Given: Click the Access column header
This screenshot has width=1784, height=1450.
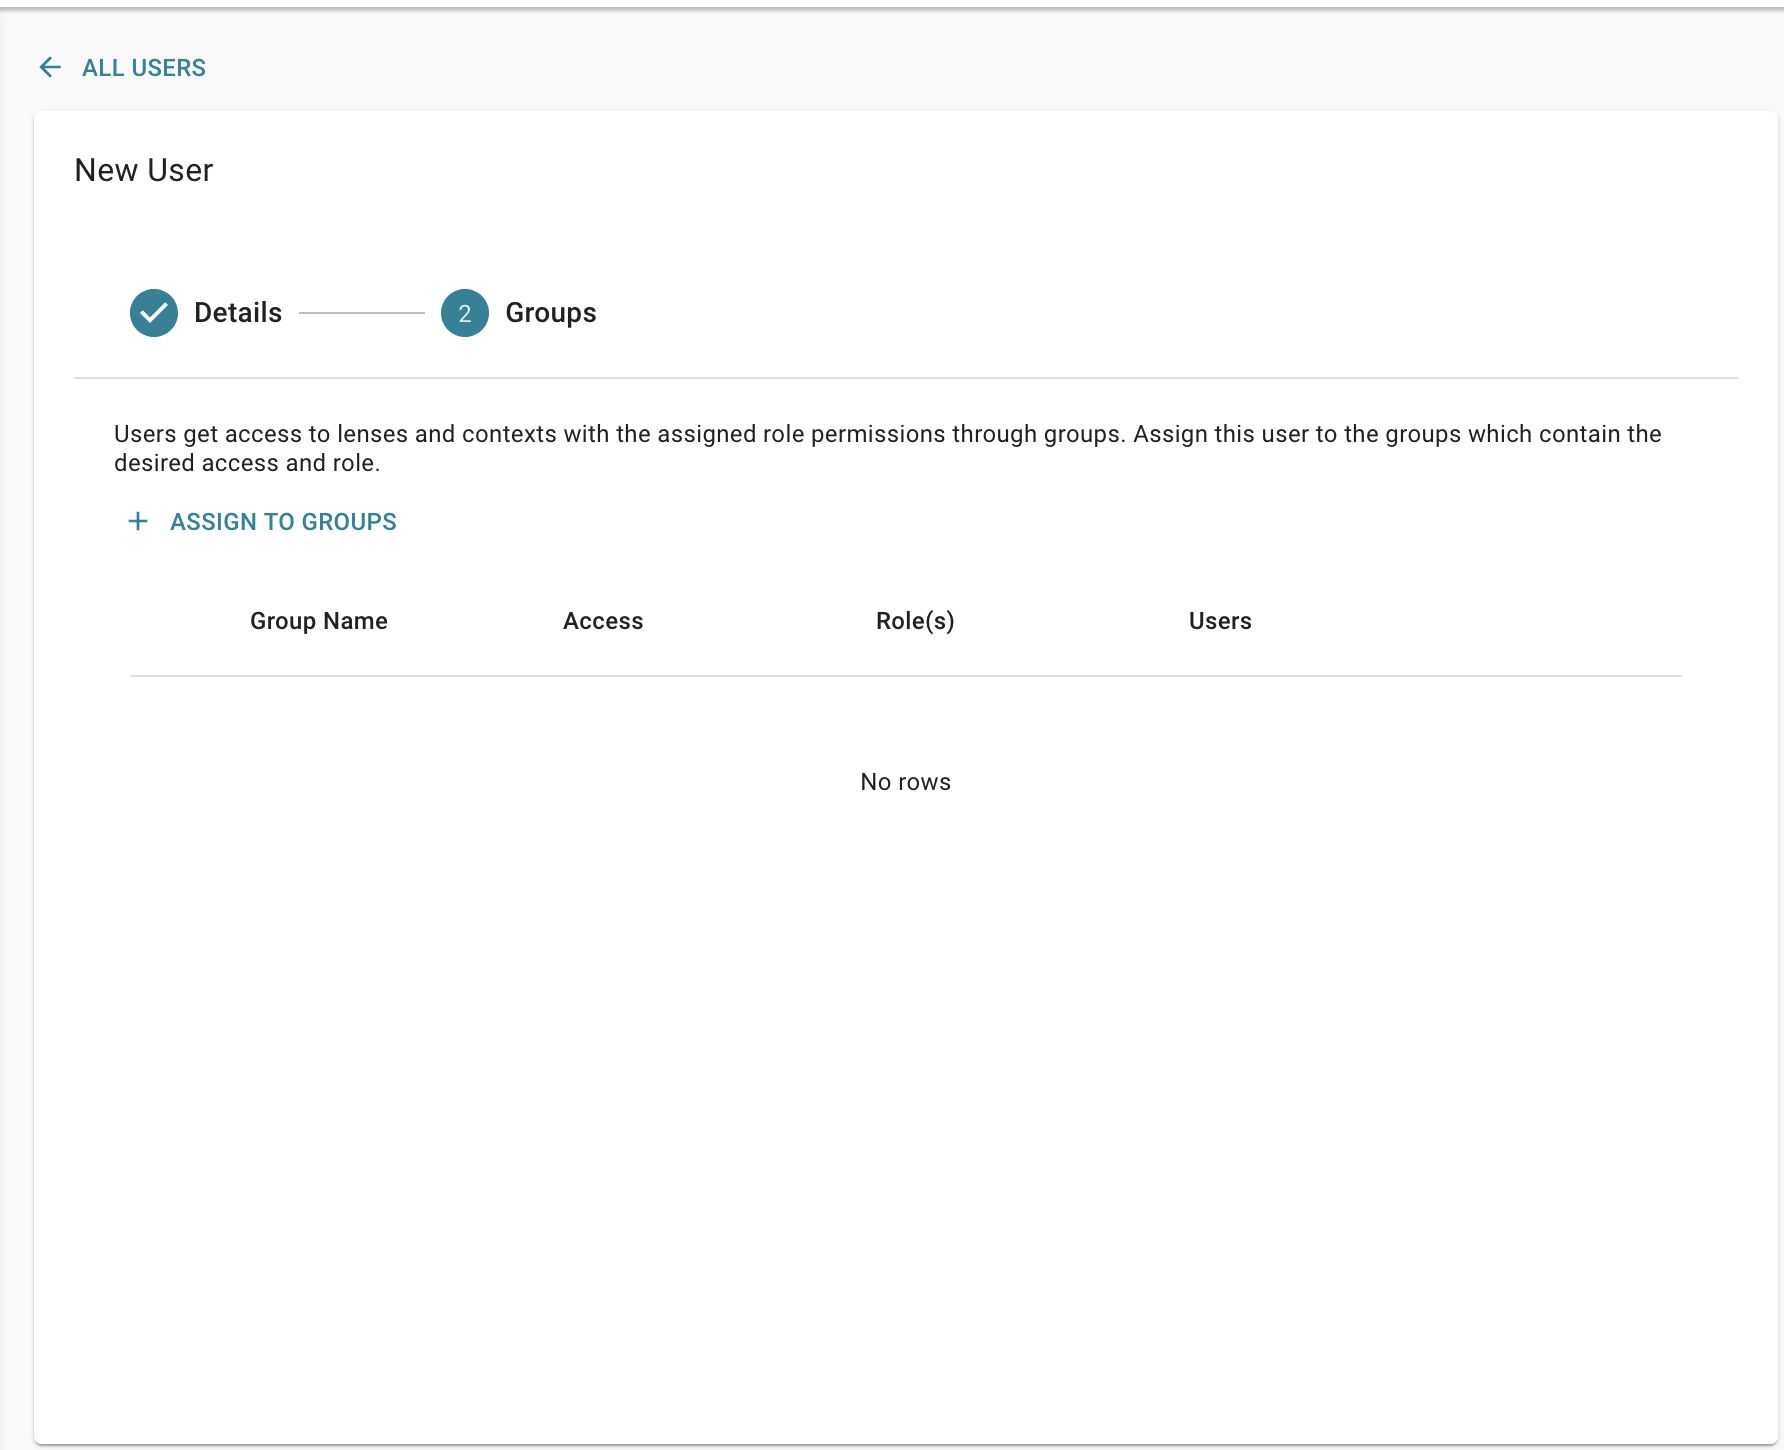Looking at the screenshot, I should click(603, 621).
